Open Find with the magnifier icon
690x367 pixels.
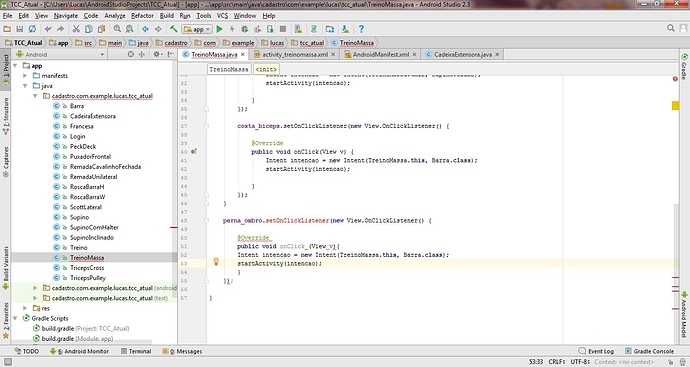117,29
